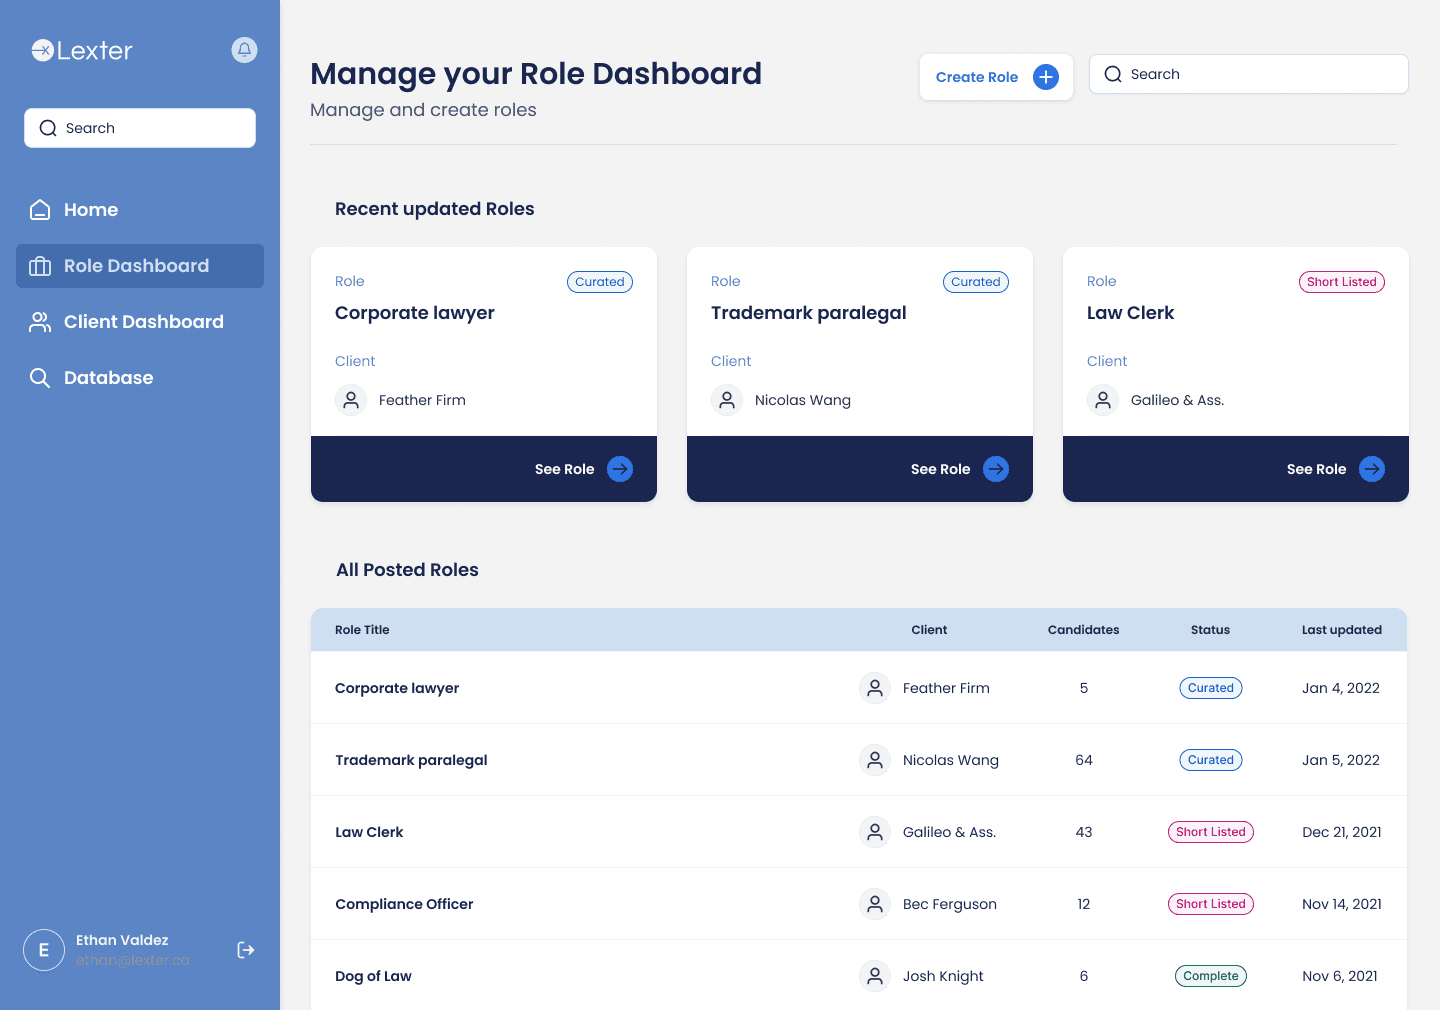Click the Role Title column header
This screenshot has height=1010, width=1440.
click(x=362, y=630)
